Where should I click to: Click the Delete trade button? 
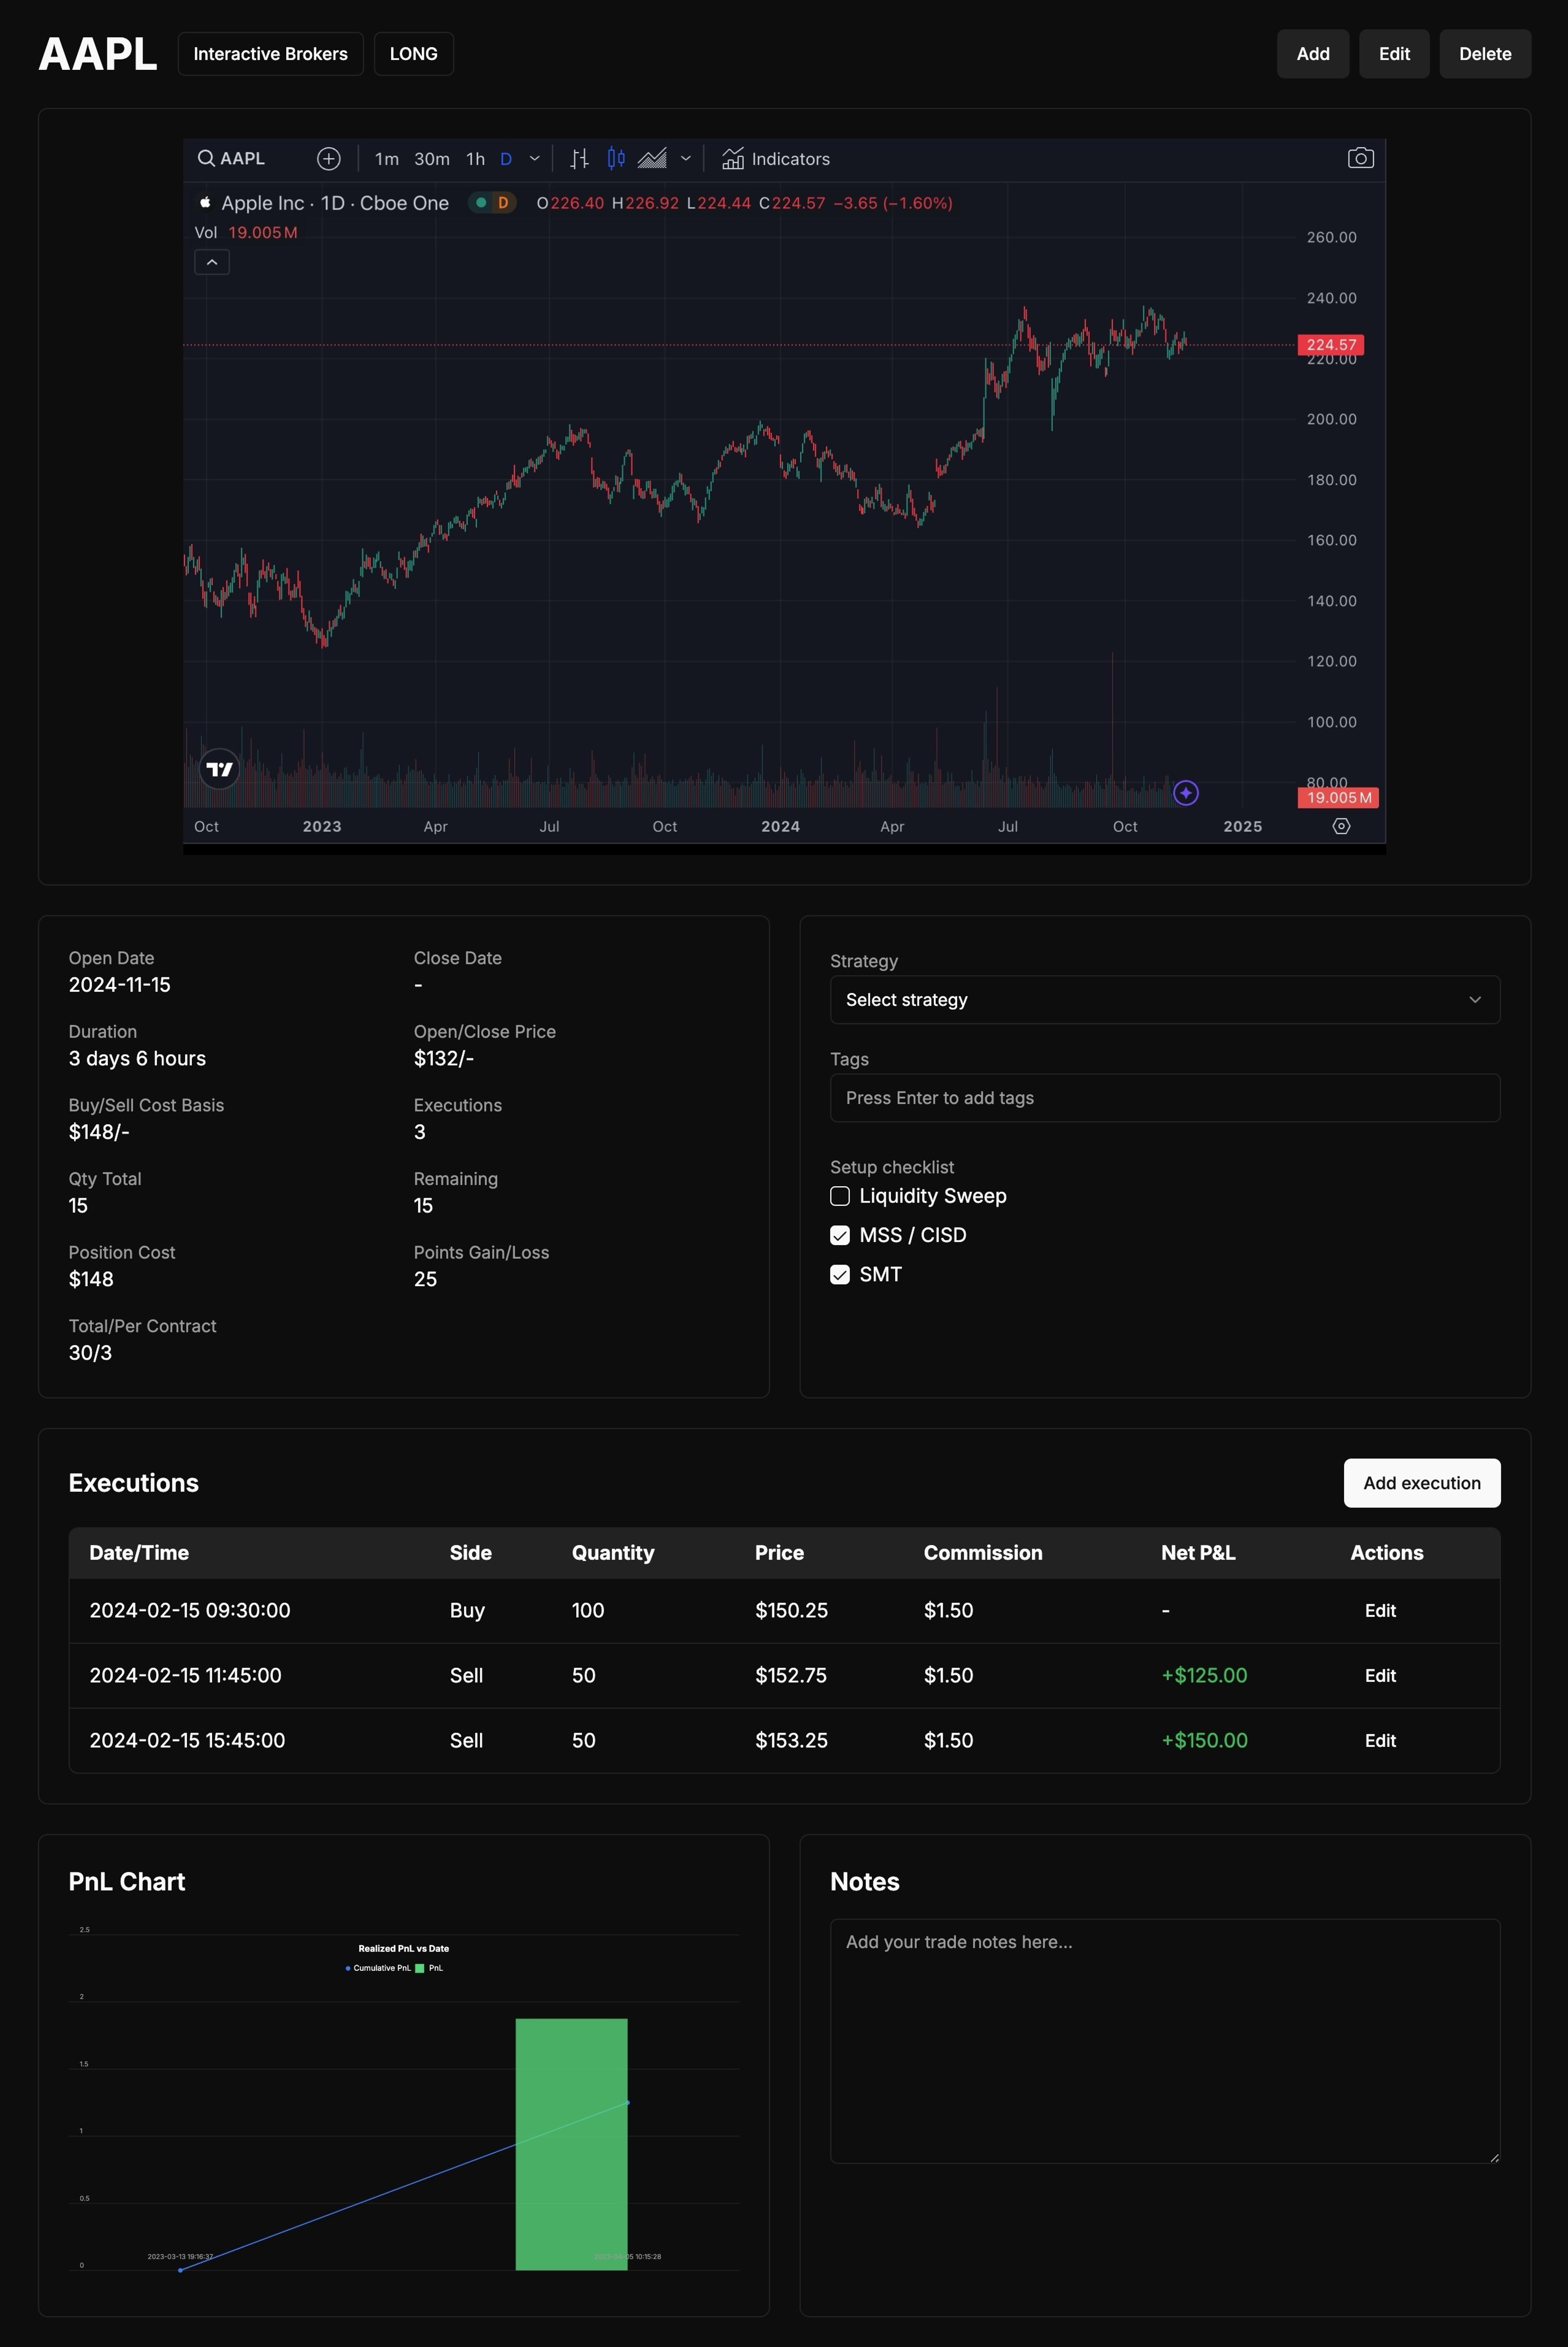[1484, 53]
